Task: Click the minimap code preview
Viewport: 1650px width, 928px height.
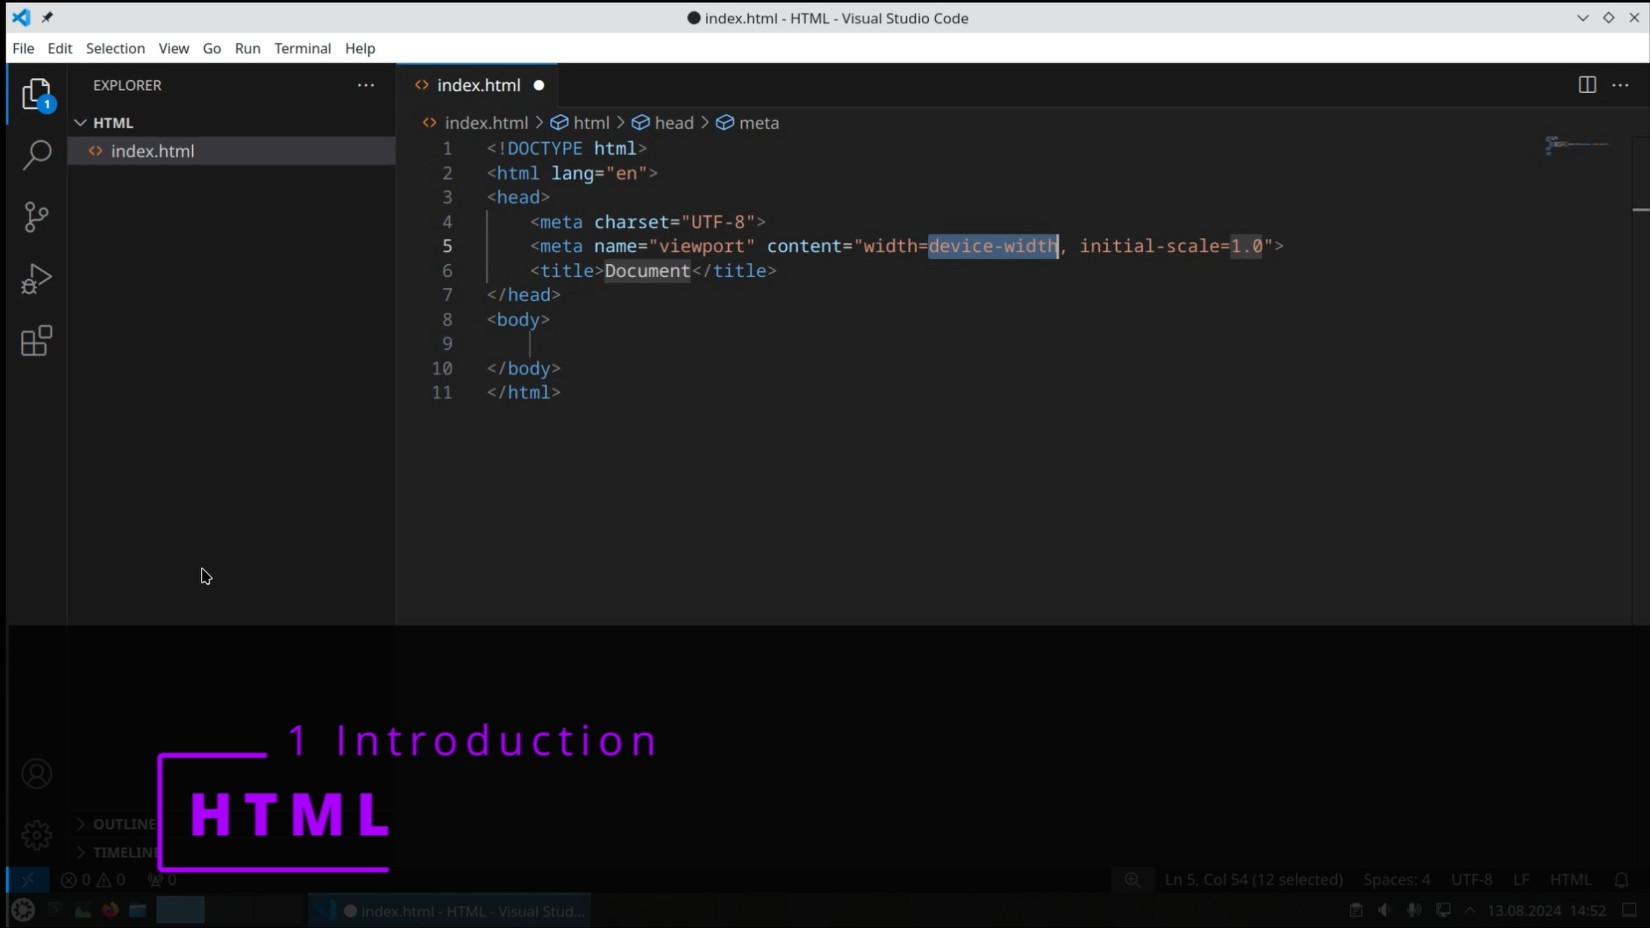Action: (1577, 146)
